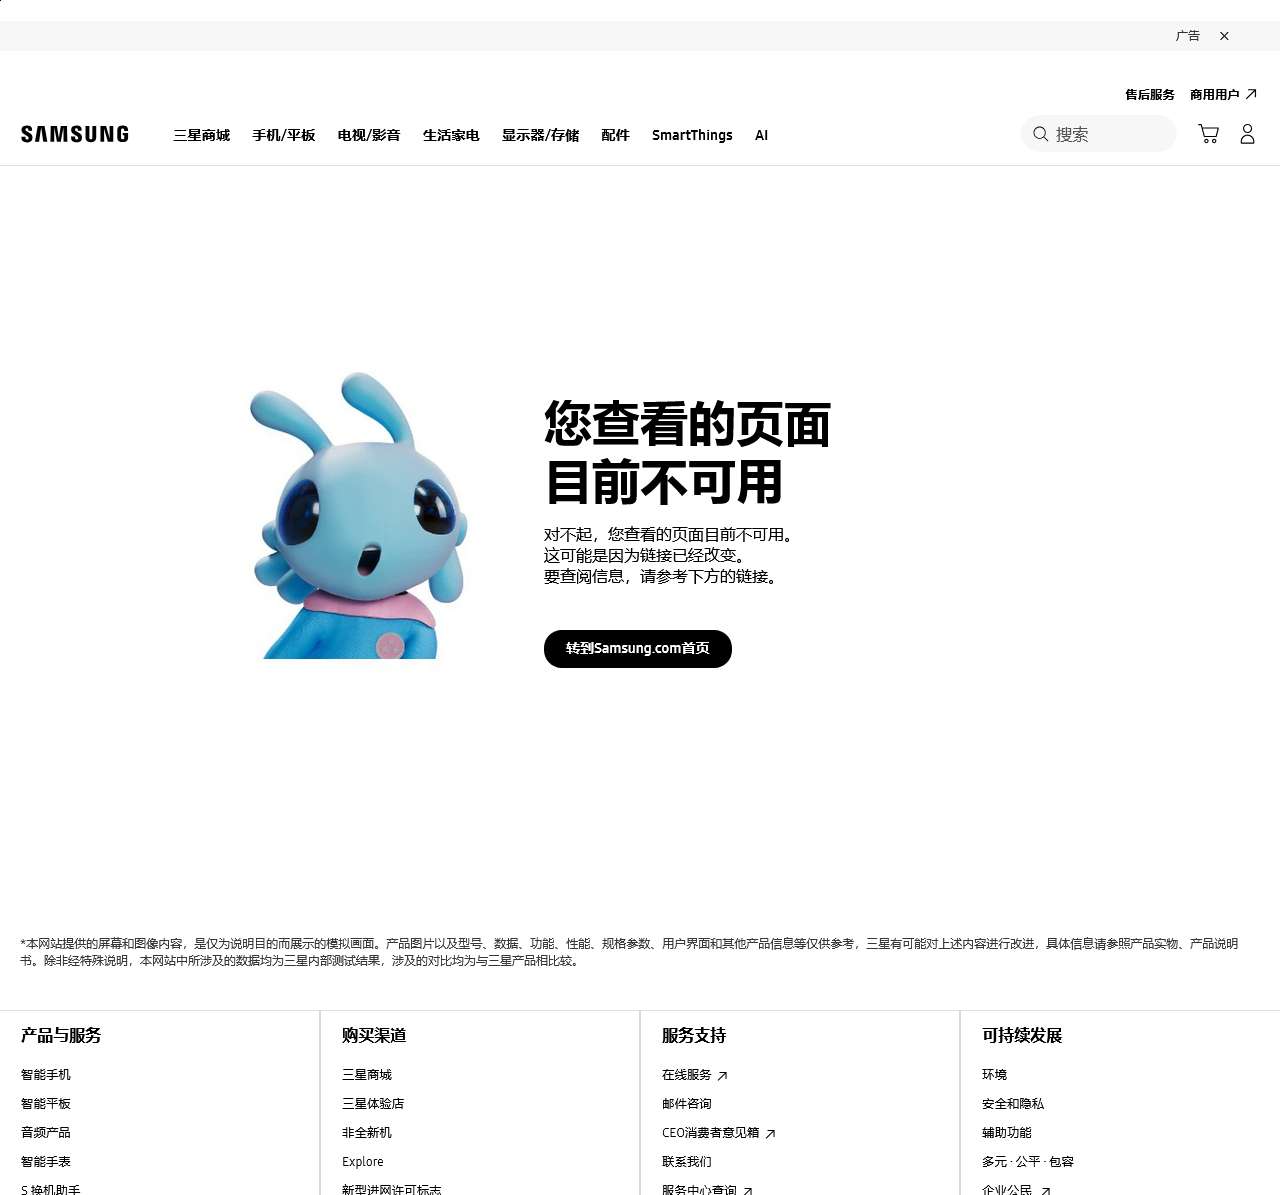Open 三星商城 footer link
Image resolution: width=1280 pixels, height=1195 pixels.
367,1075
